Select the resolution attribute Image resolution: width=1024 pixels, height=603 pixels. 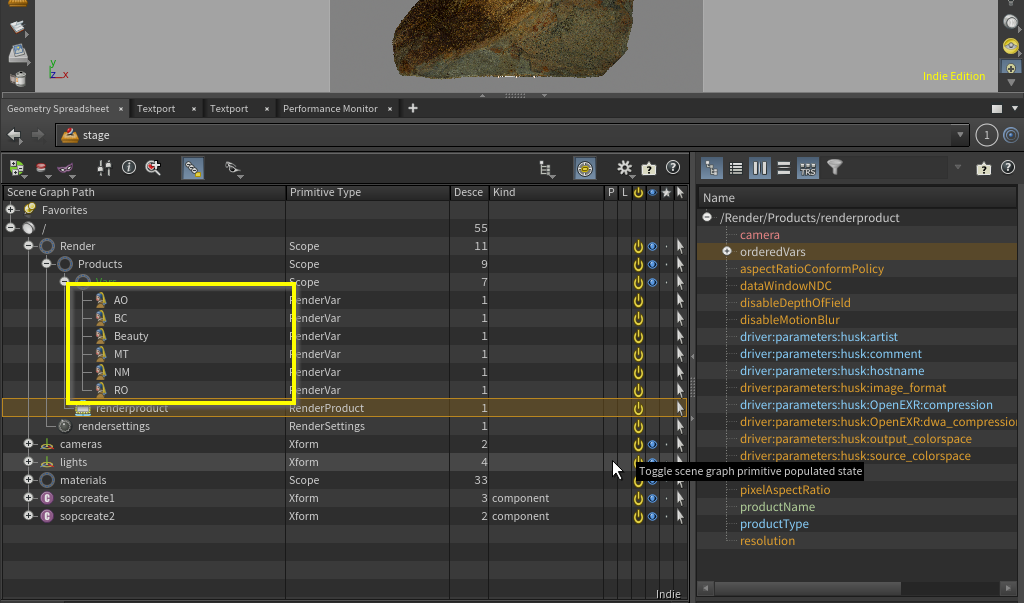tap(767, 540)
